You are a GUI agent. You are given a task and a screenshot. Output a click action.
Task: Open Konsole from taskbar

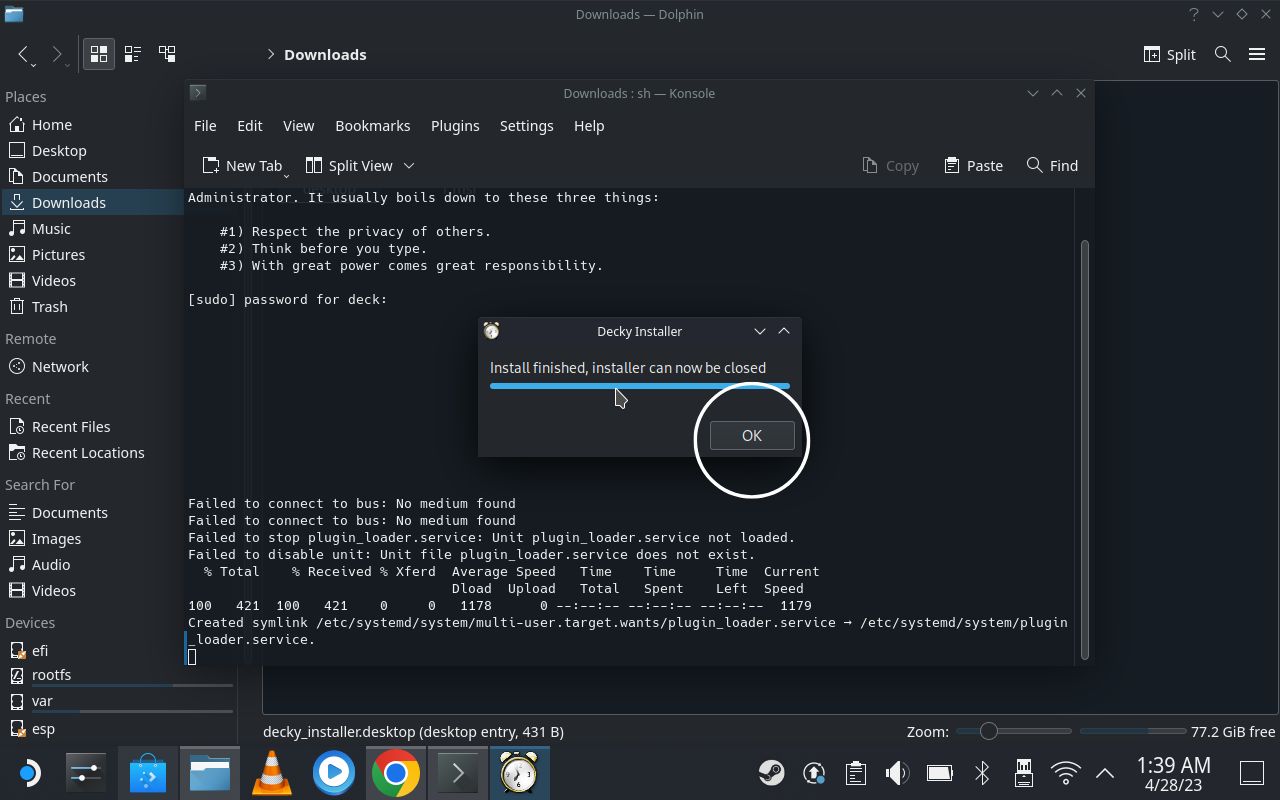458,773
